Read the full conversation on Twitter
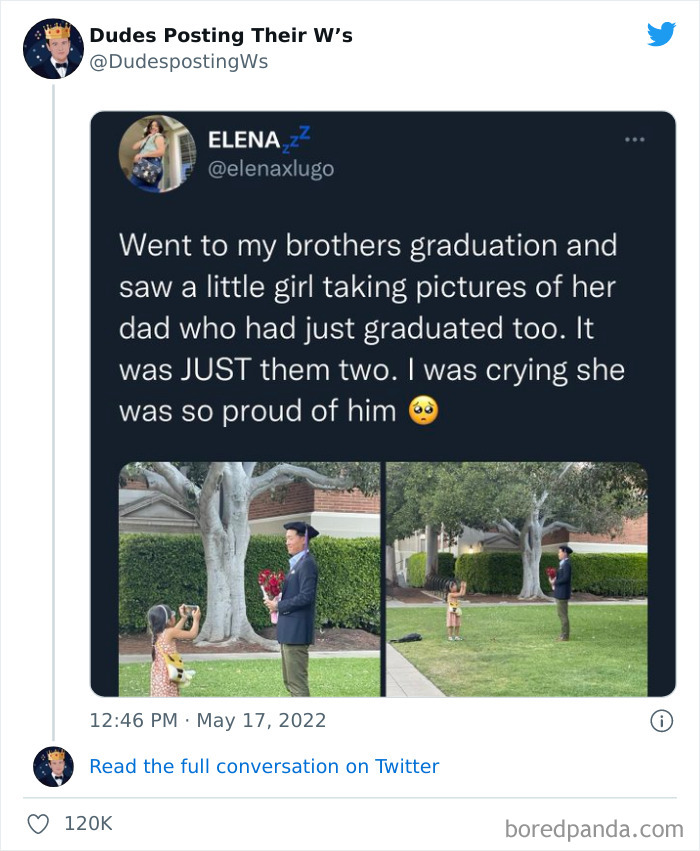This screenshot has height=851, width=700. pos(264,766)
